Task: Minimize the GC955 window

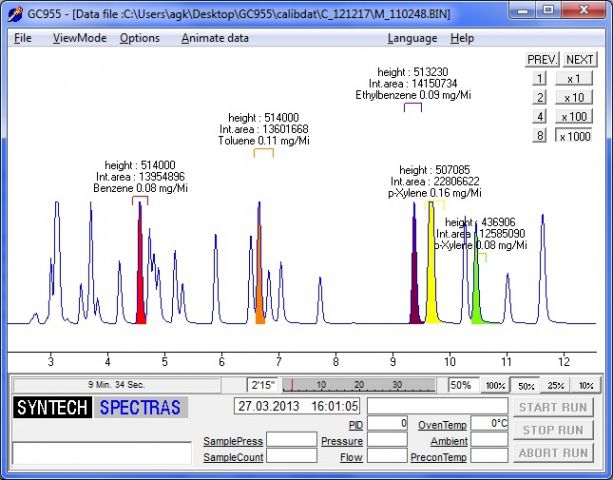Action: (523, 10)
